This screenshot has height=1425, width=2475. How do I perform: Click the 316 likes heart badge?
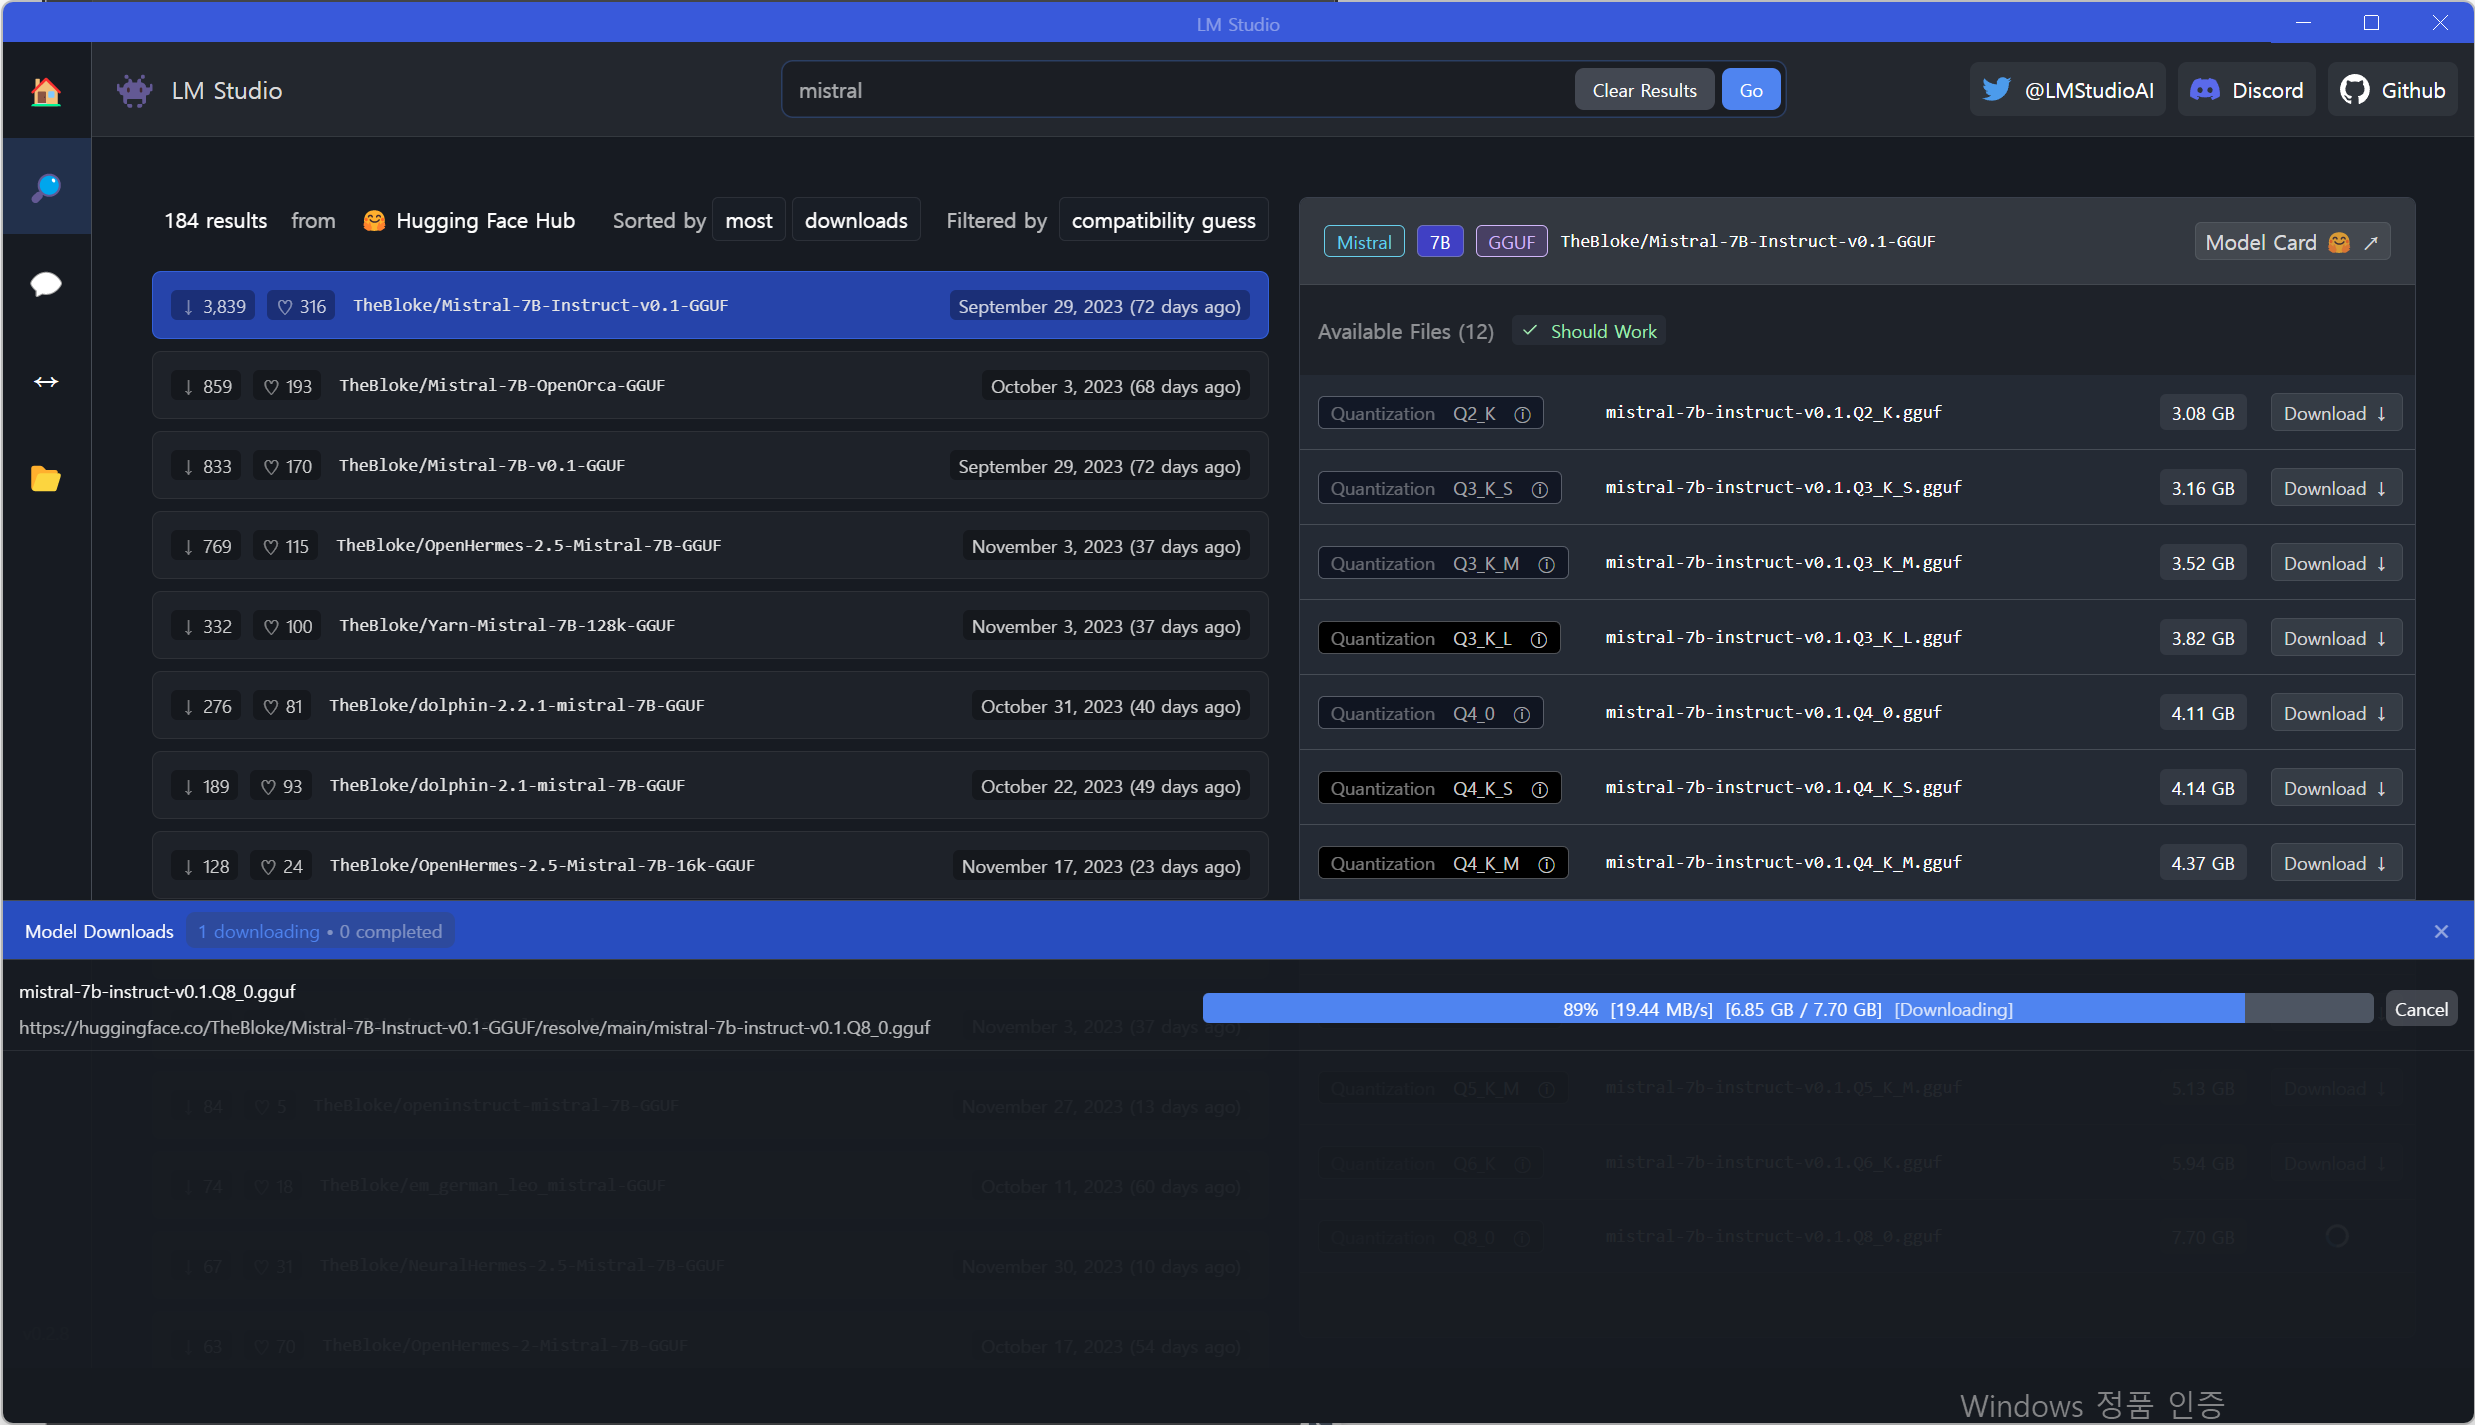coord(301,306)
